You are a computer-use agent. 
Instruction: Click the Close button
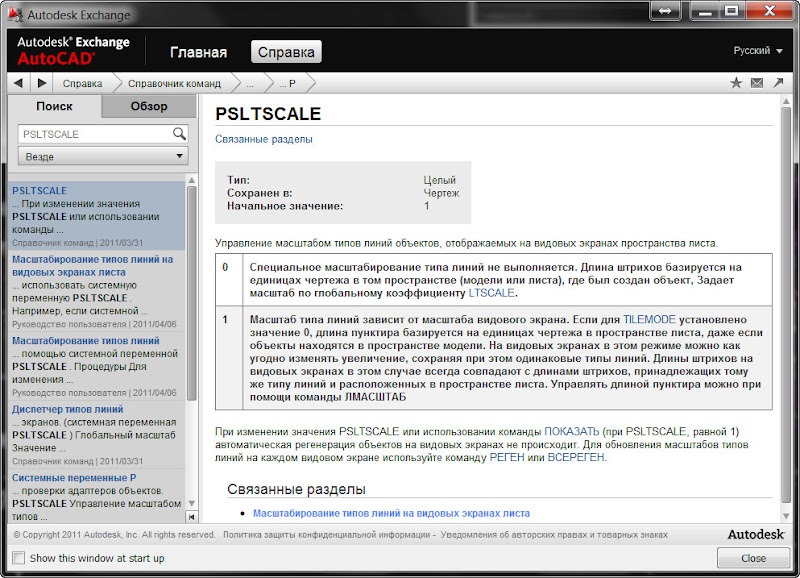point(753,558)
